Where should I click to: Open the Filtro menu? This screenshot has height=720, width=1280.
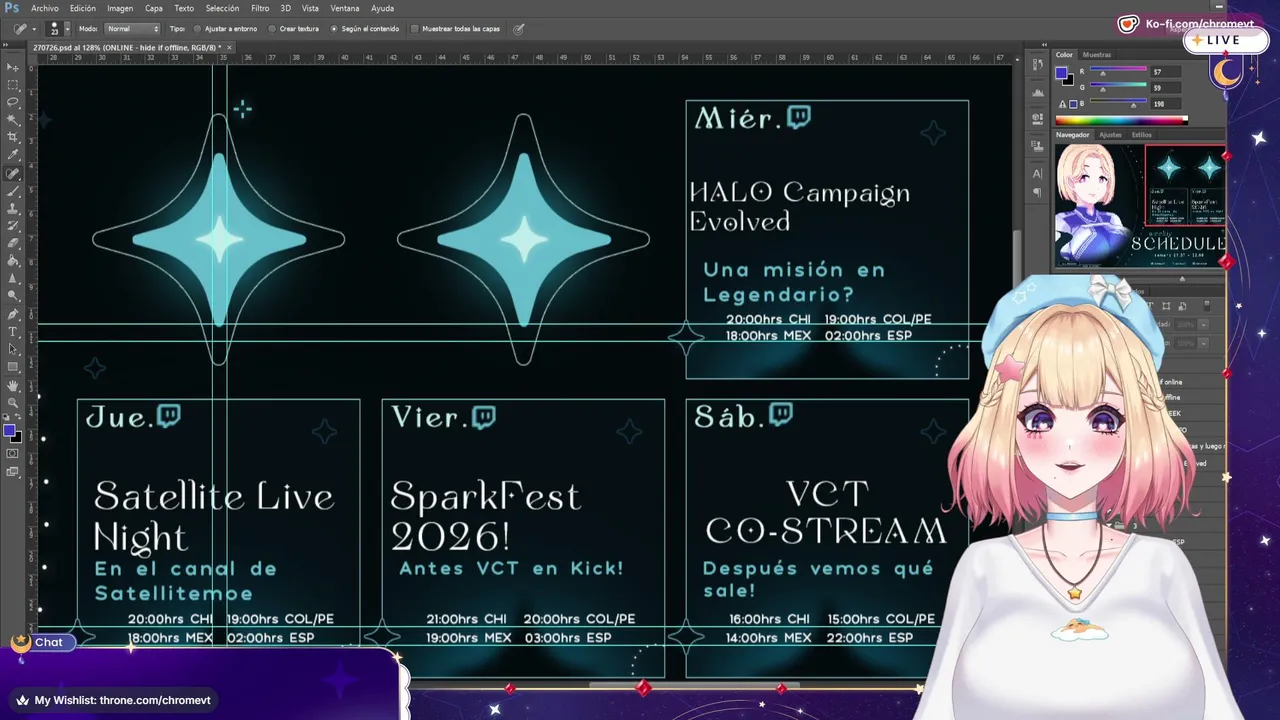pos(260,8)
